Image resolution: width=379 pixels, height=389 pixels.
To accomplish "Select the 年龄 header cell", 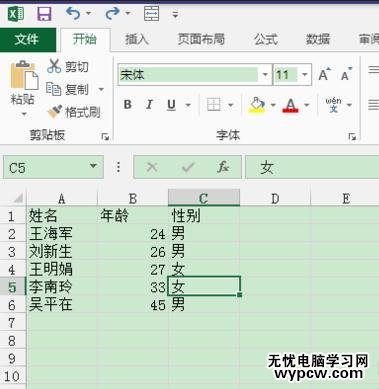I will [133, 216].
